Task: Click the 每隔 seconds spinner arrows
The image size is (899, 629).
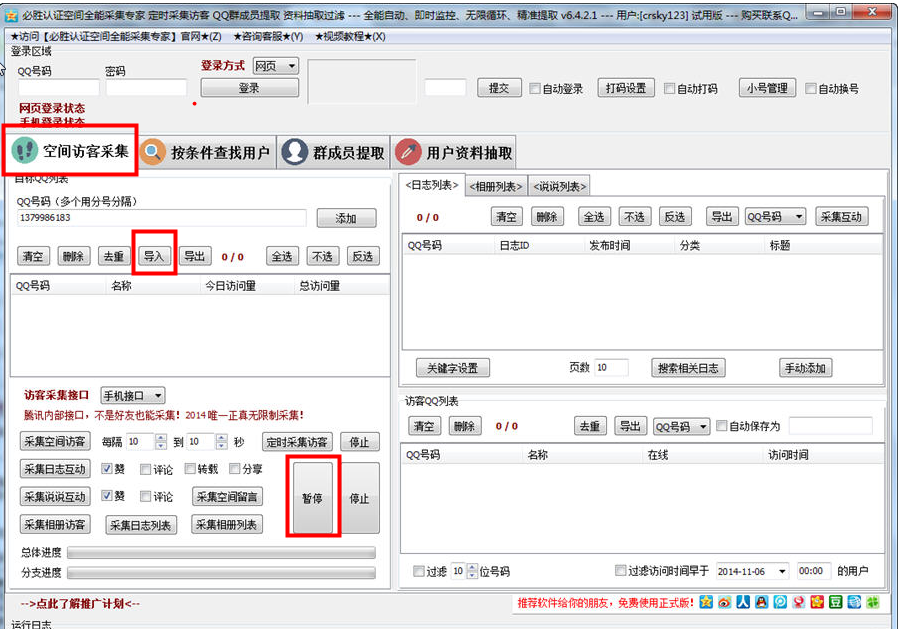Action: [161, 442]
